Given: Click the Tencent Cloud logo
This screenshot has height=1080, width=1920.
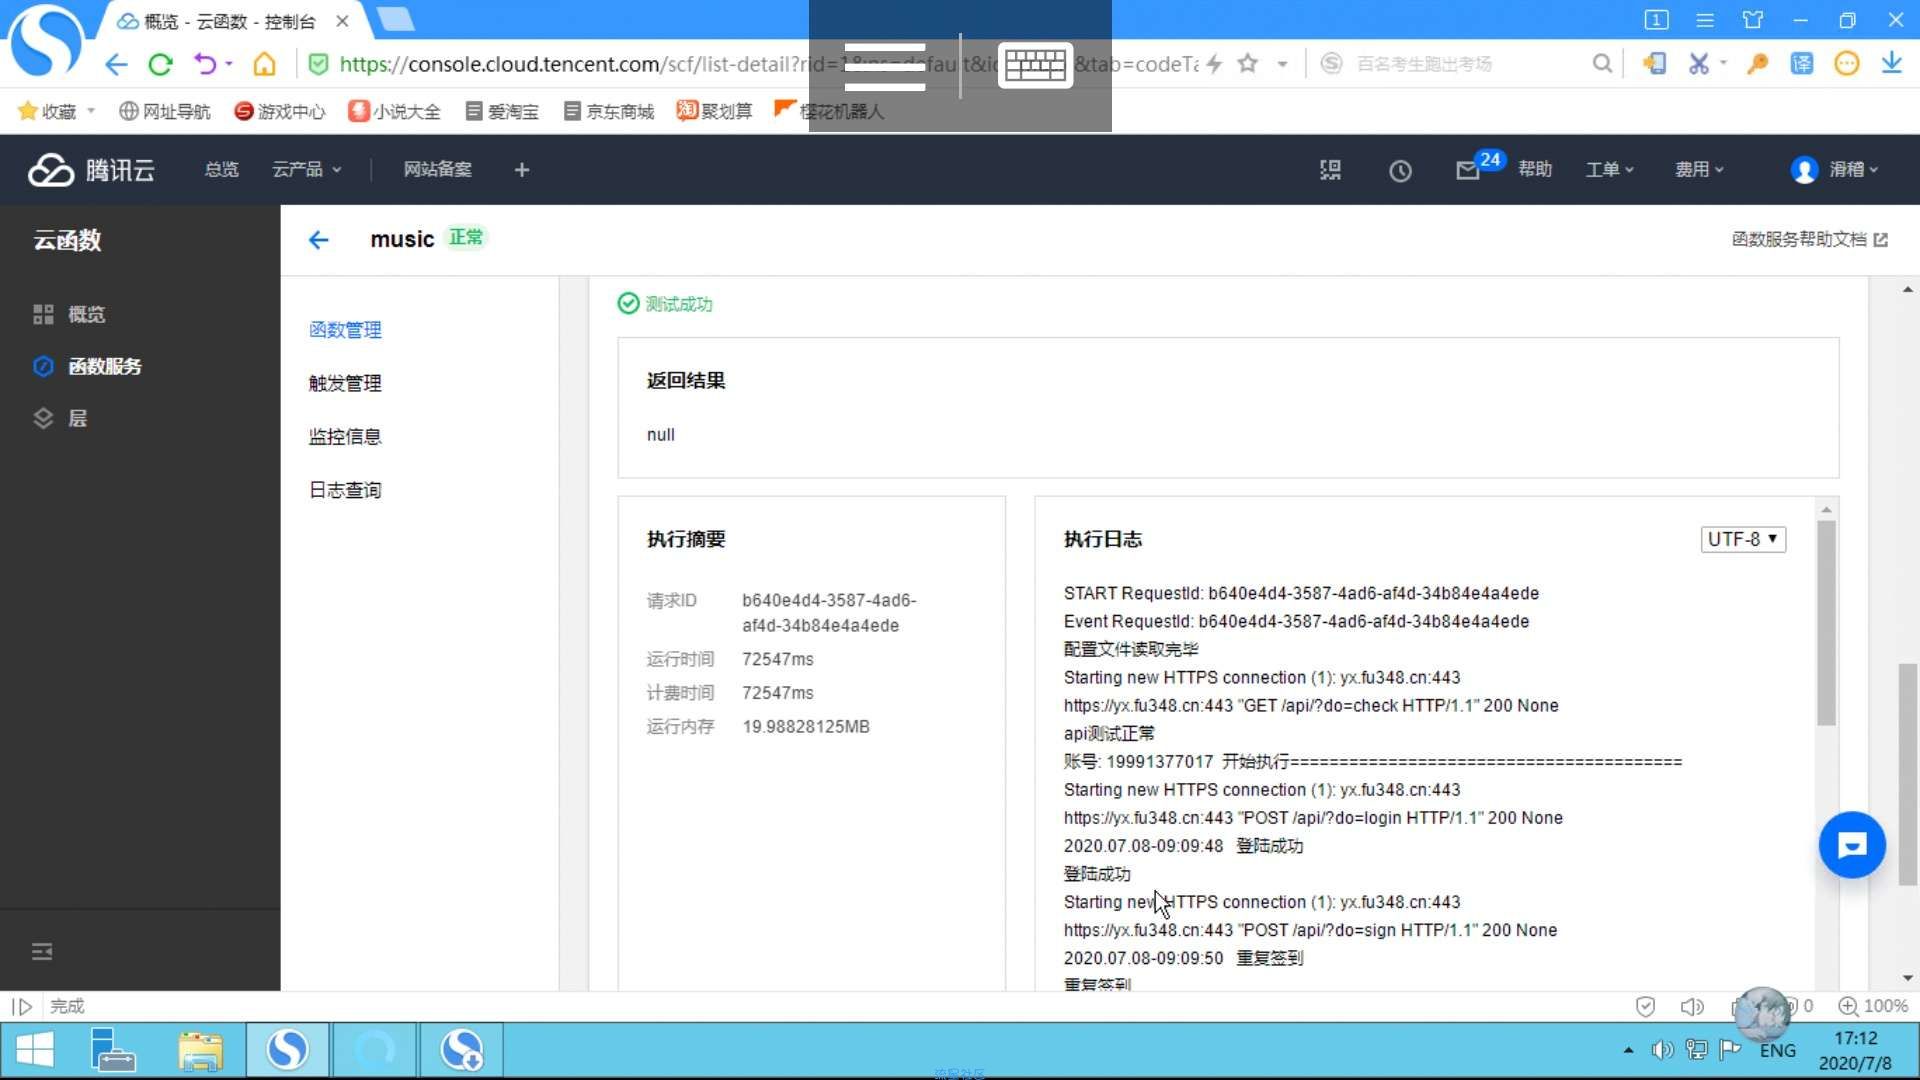Looking at the screenshot, I should 91,170.
